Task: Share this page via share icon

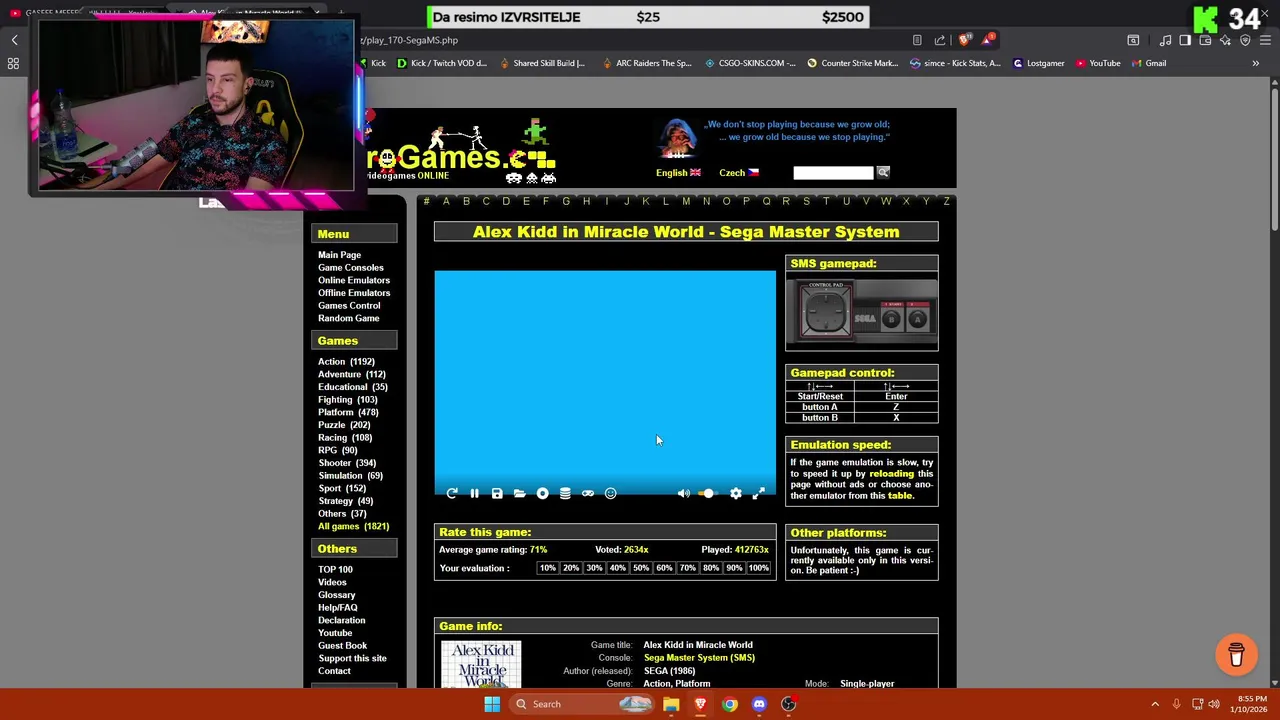Action: click(940, 40)
